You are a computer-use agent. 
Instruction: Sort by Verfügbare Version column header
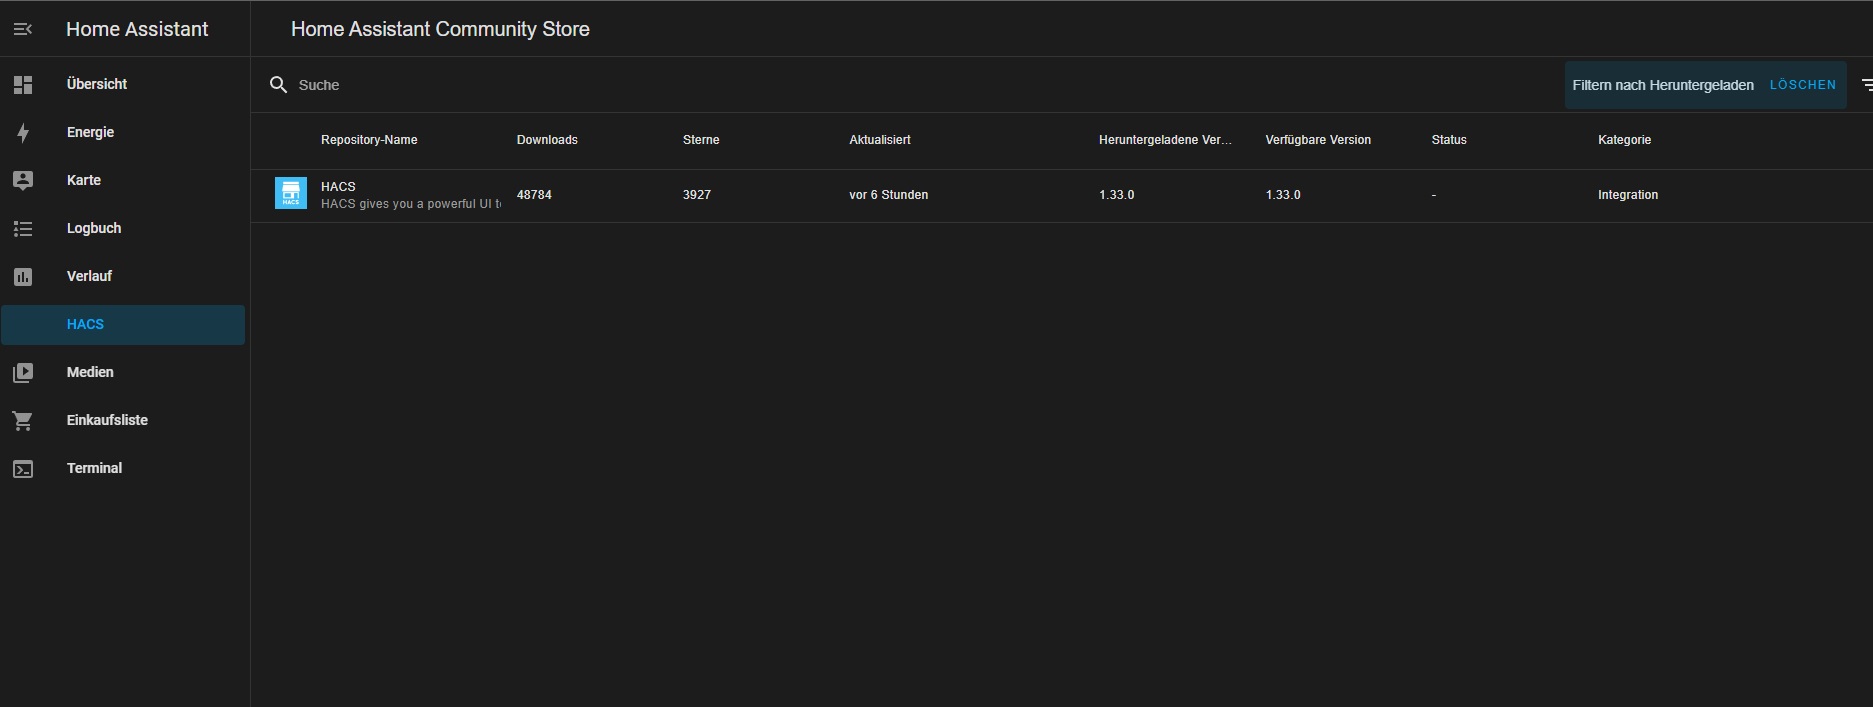(1318, 140)
